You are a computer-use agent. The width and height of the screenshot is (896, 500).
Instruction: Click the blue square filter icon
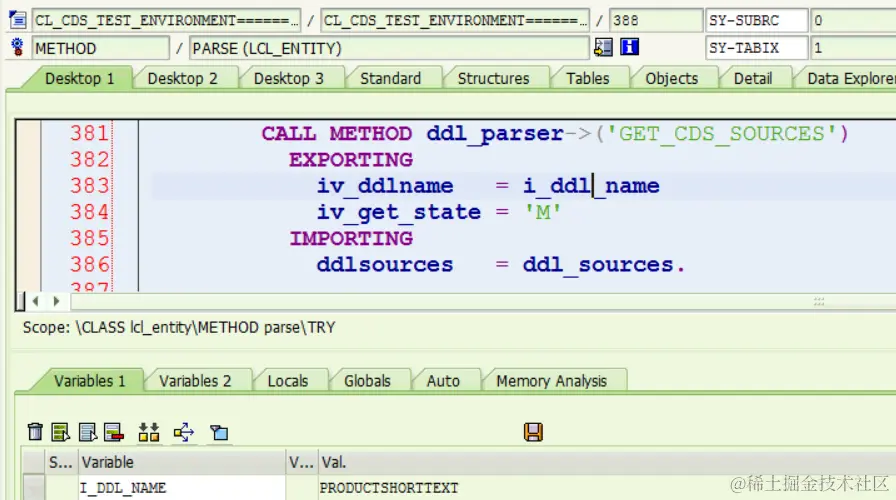219,433
